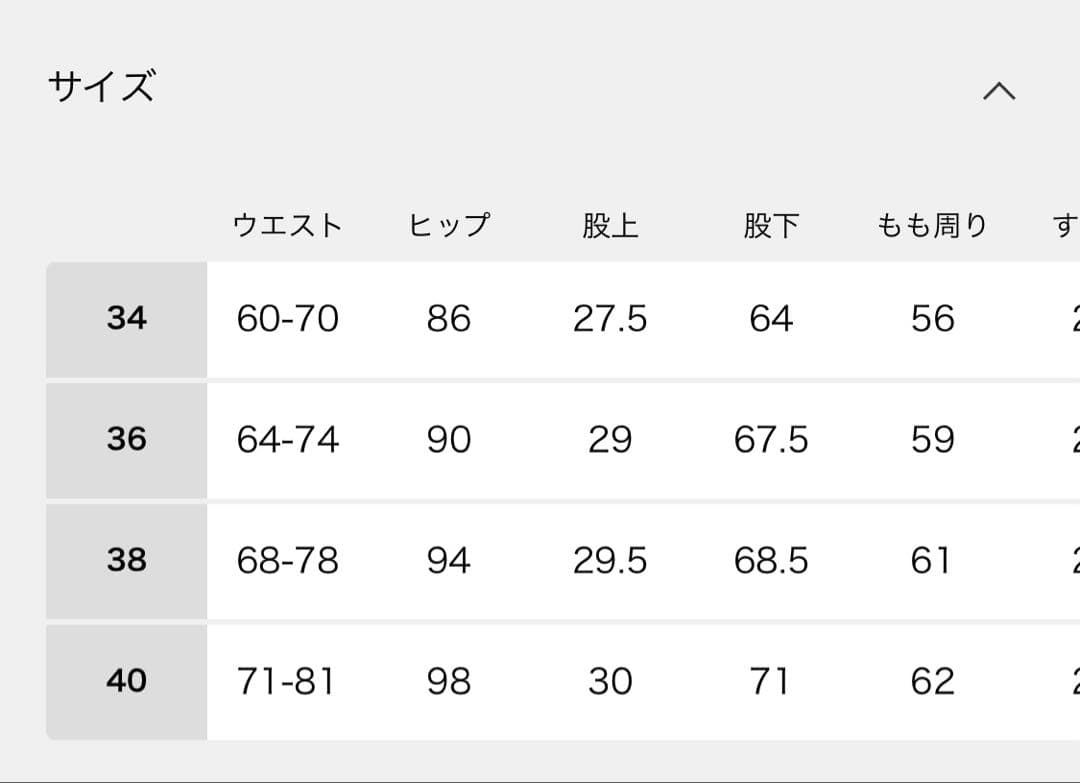1080x783 pixels.
Task: Collapse the サイズ section with the chevron
Action: coord(999,91)
